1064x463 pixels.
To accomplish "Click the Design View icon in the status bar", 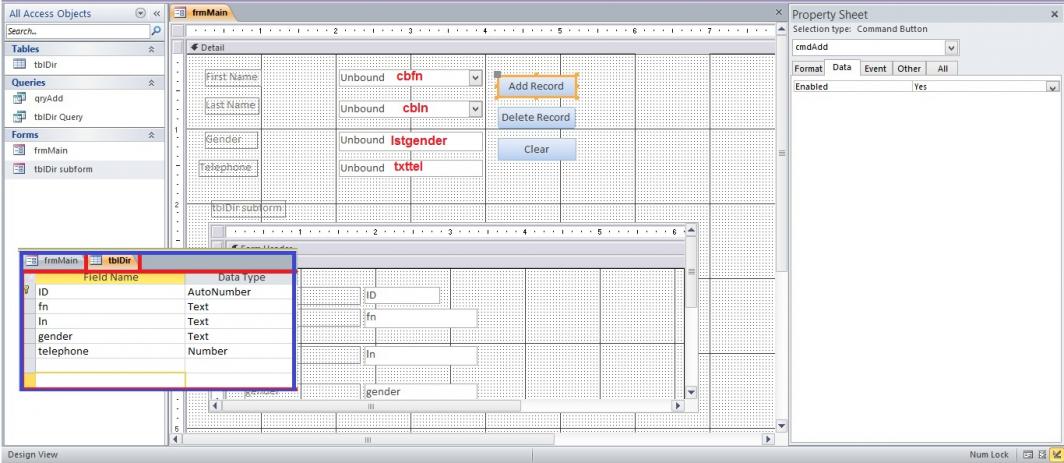I will tap(1056, 454).
